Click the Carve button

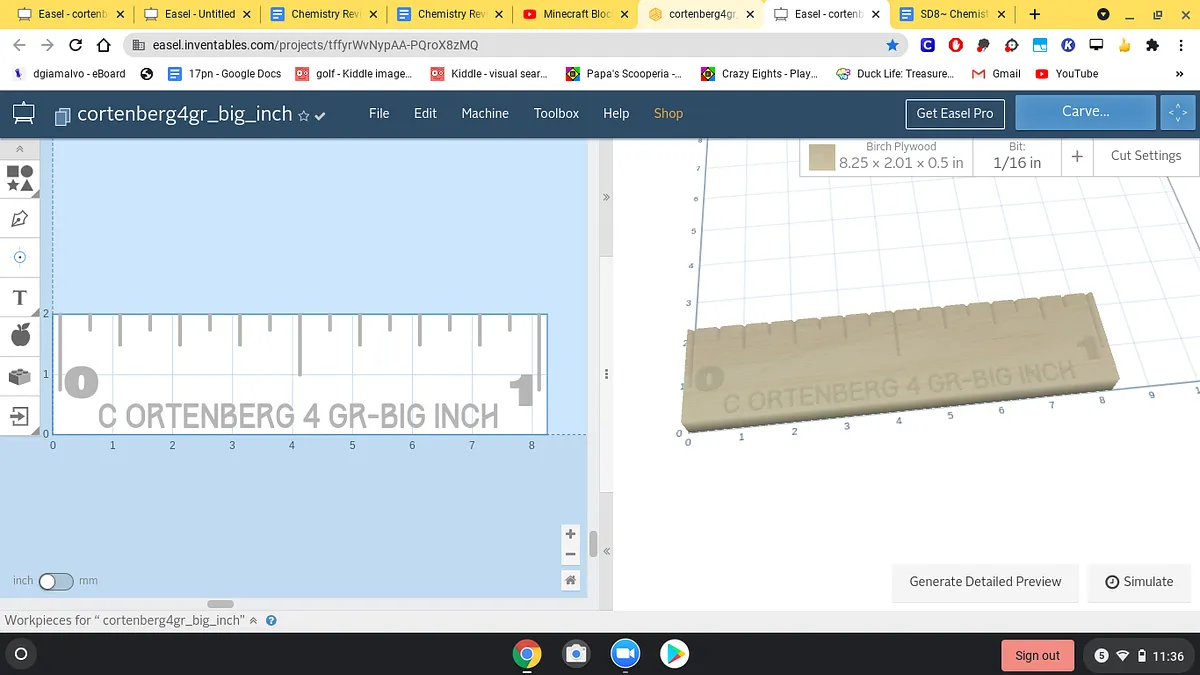(x=1085, y=112)
